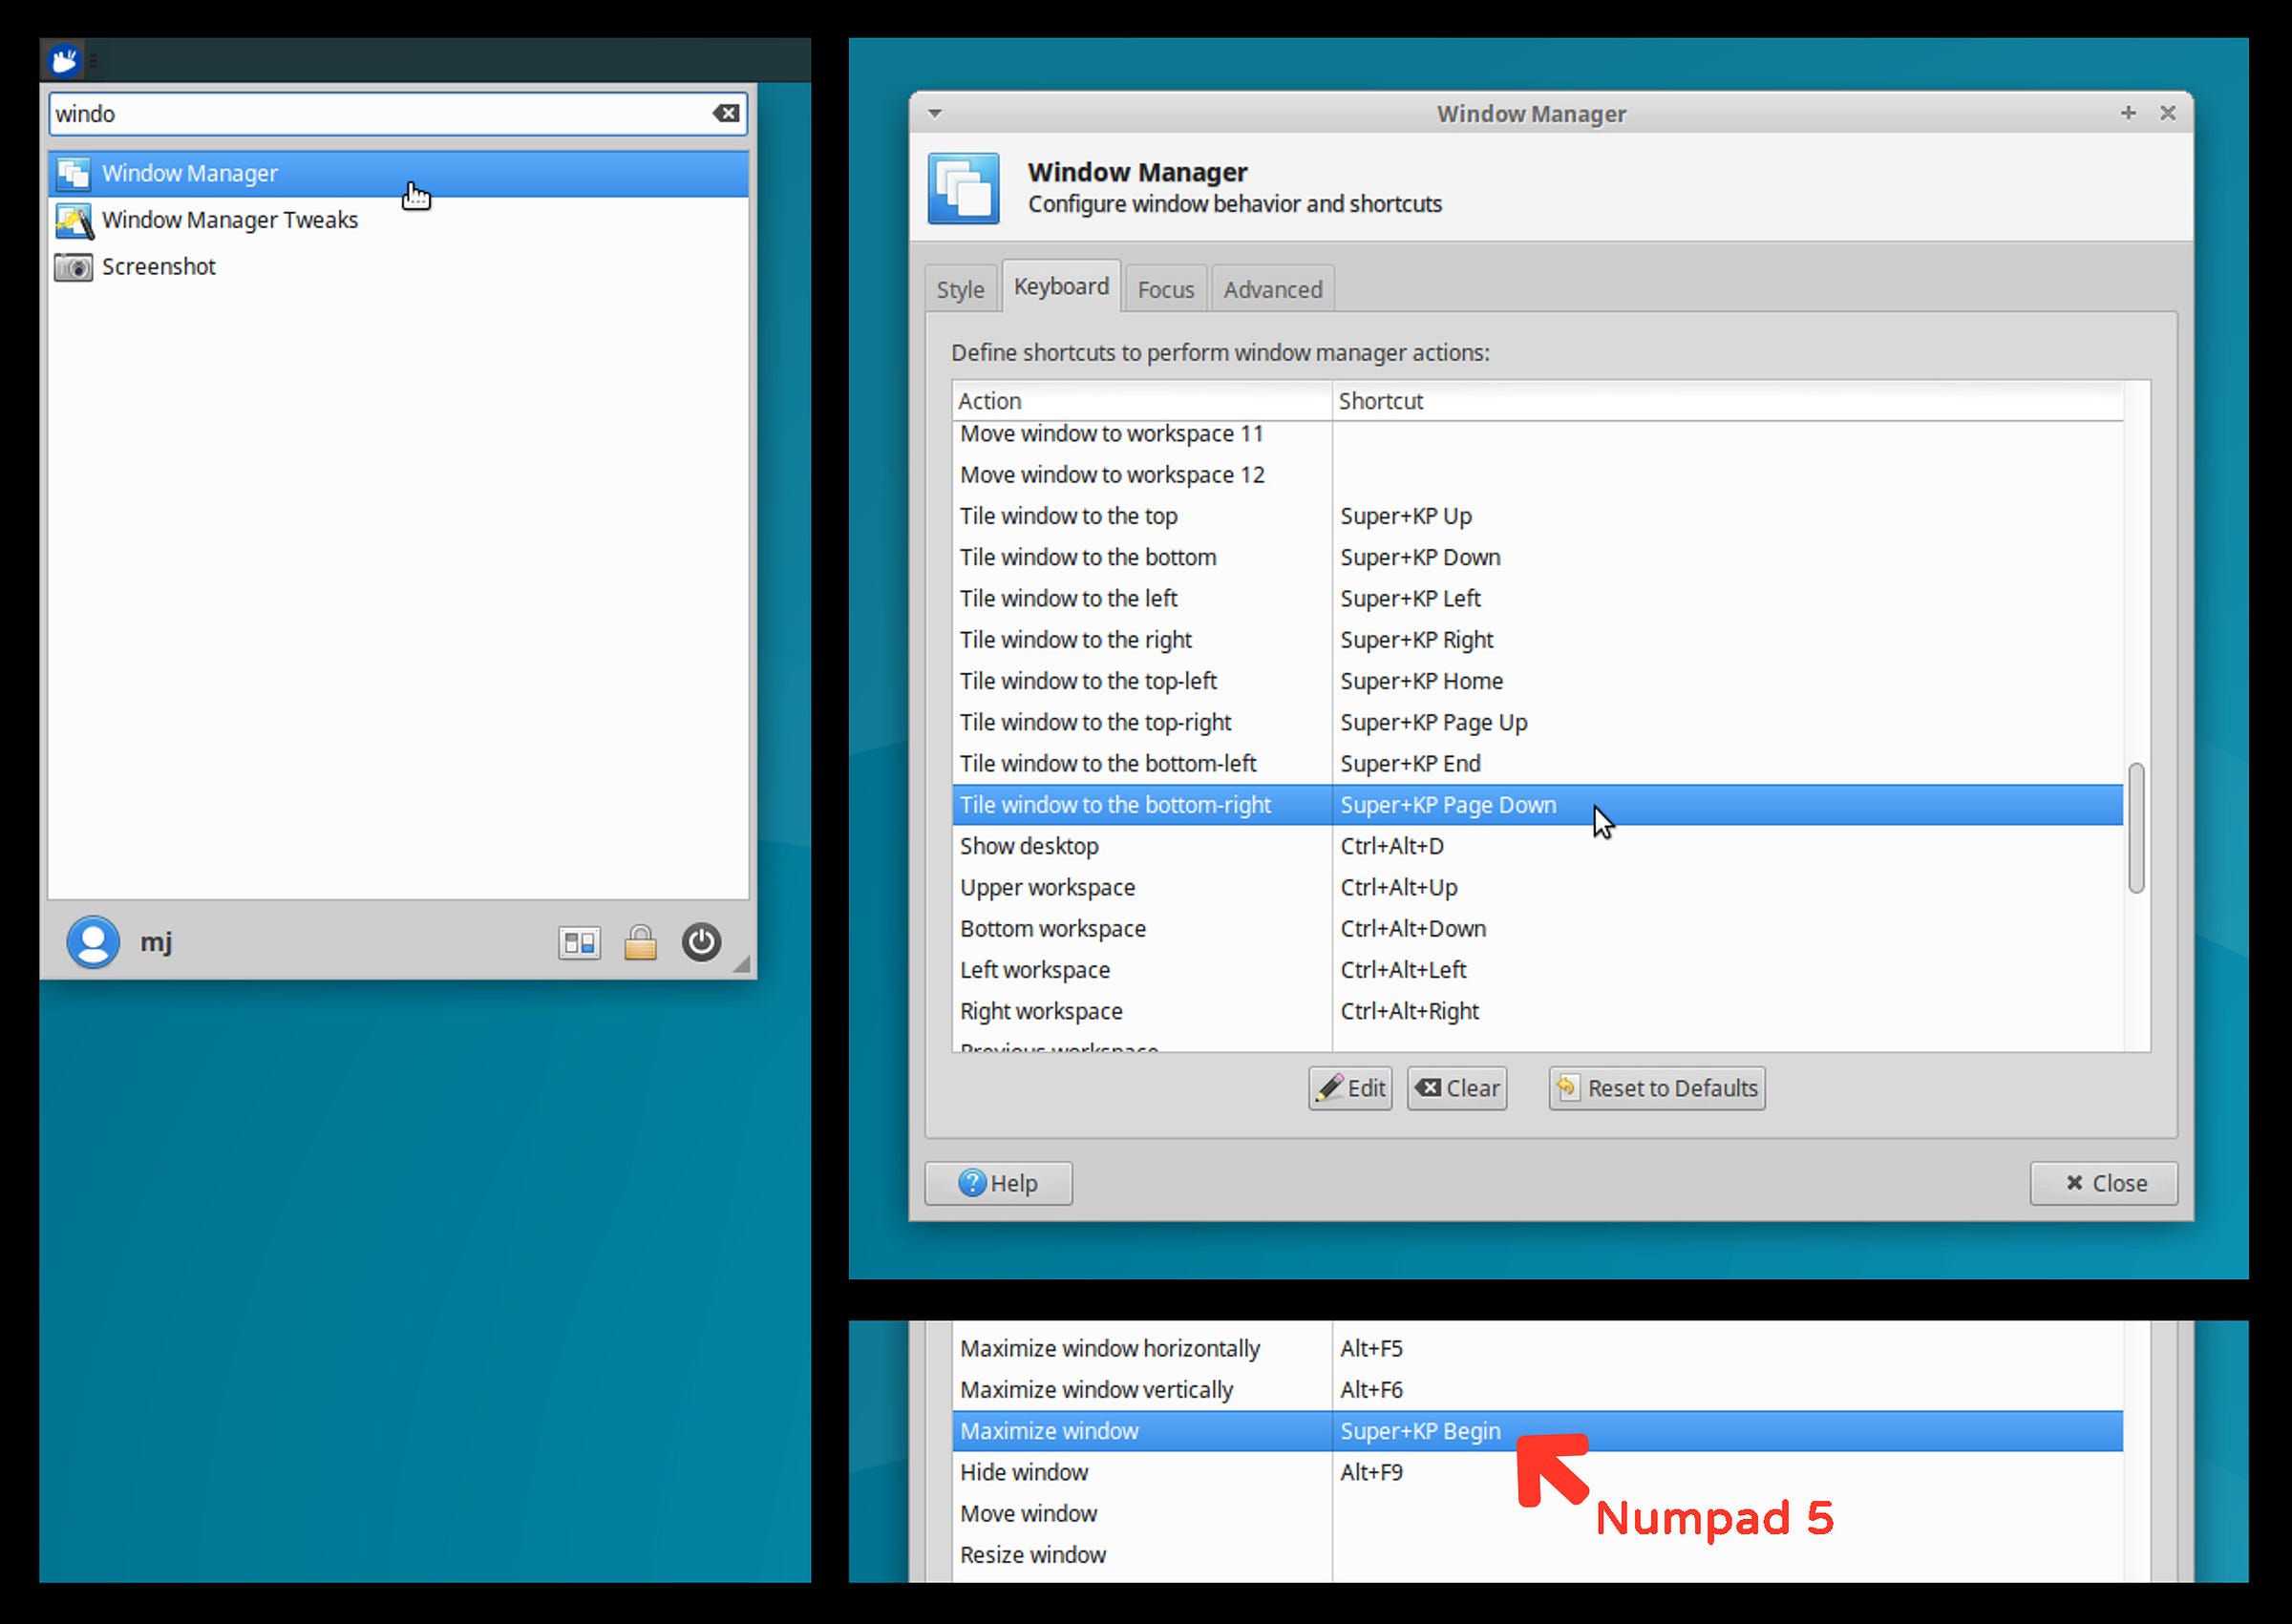Open the Whisker menu mouse icon
Image resolution: width=2292 pixels, height=1624 pixels.
(x=65, y=61)
